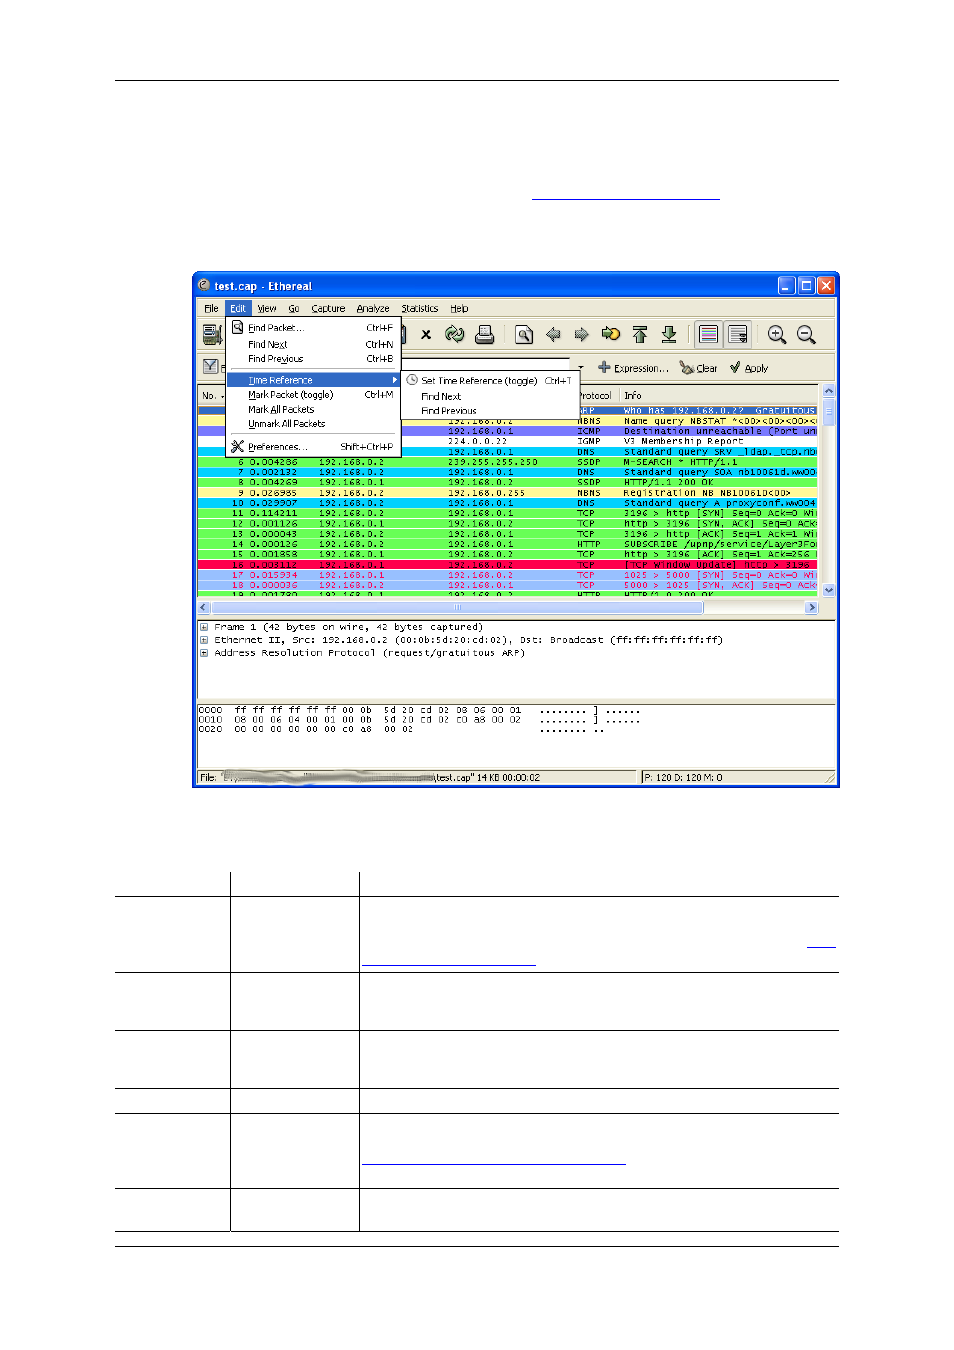Click packet list scroll down arrow
Viewport: 954px width, 1350px height.
pyautogui.click(x=828, y=591)
